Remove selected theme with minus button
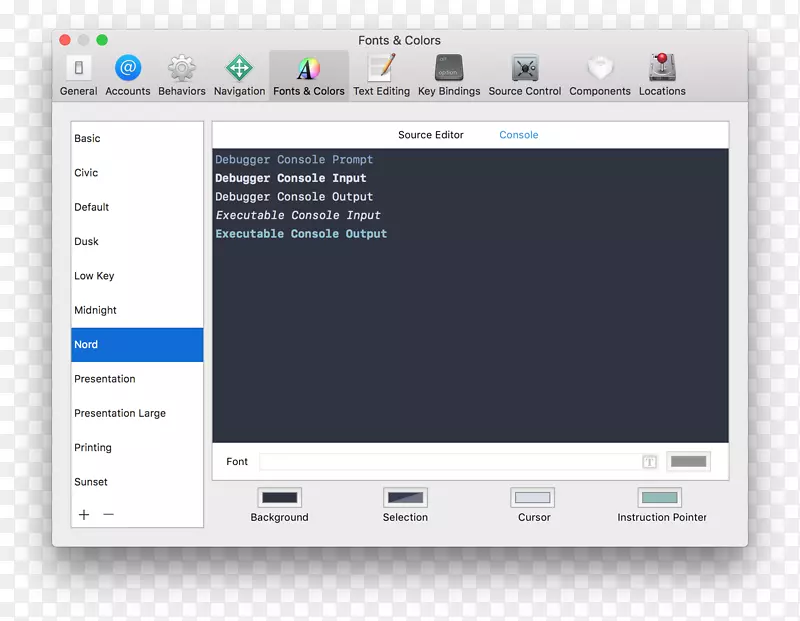Image resolution: width=800 pixels, height=621 pixels. (108, 514)
